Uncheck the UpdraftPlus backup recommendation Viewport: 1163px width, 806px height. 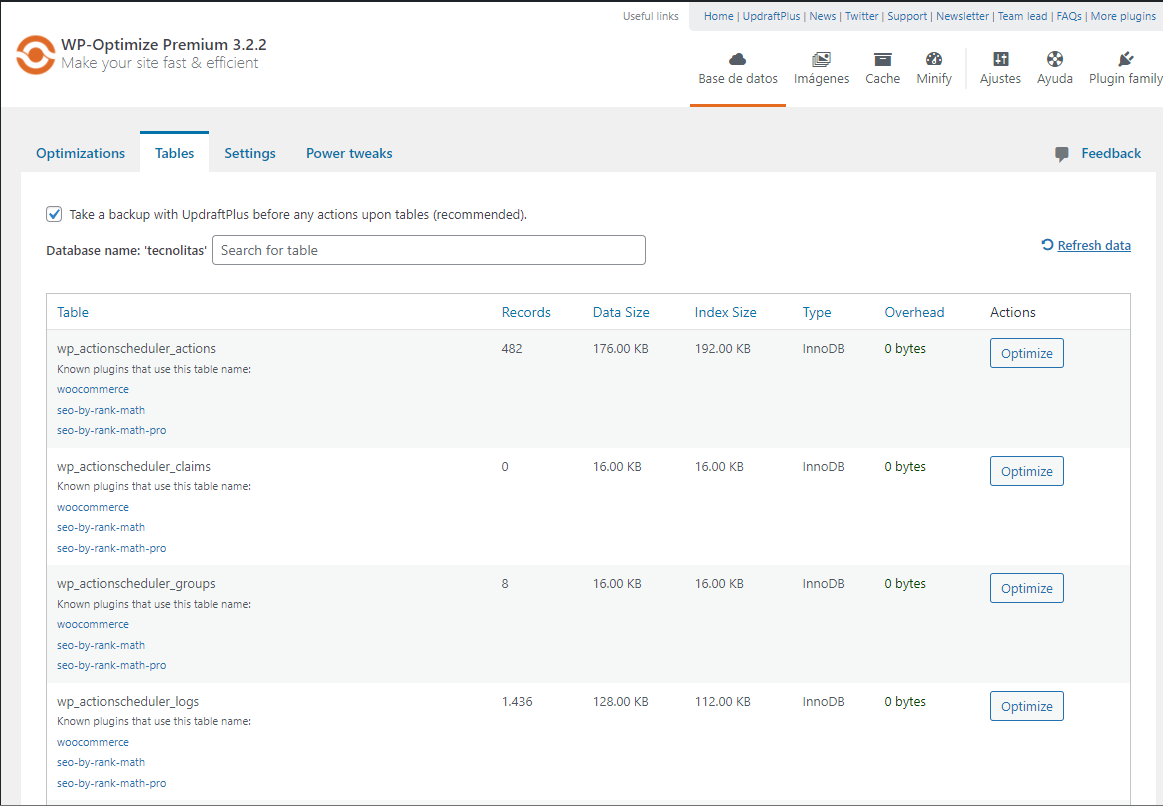53,214
